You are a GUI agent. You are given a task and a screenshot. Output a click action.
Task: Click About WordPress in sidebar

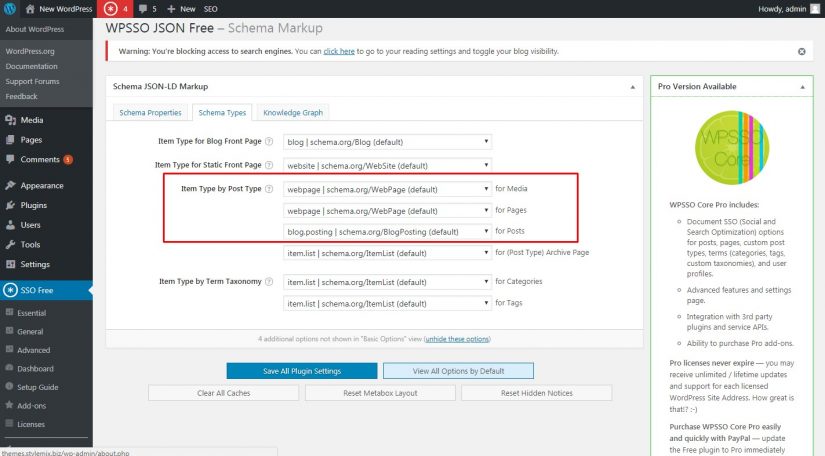pos(35,29)
